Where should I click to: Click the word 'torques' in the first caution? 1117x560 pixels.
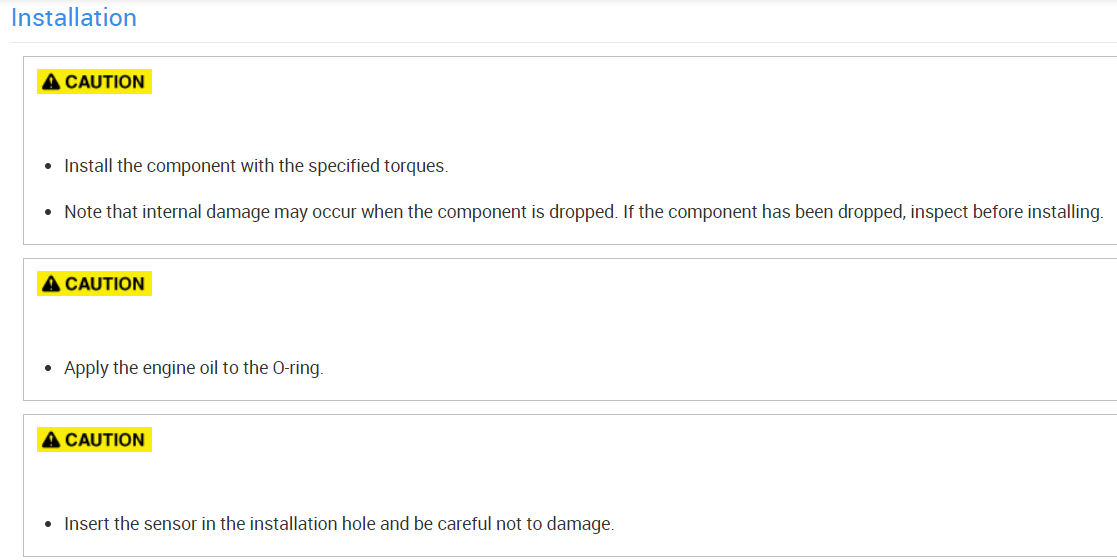pyautogui.click(x=415, y=166)
